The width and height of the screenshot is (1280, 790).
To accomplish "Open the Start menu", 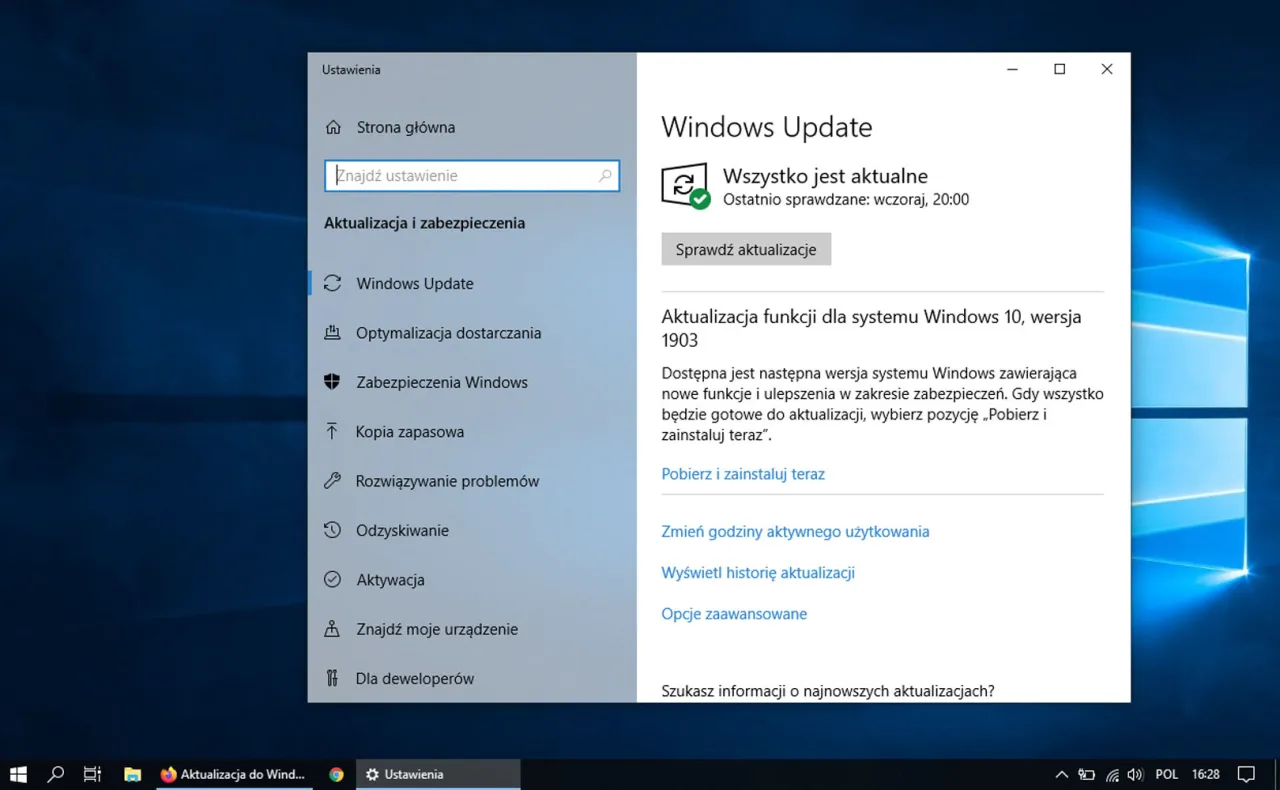I will [x=18, y=773].
